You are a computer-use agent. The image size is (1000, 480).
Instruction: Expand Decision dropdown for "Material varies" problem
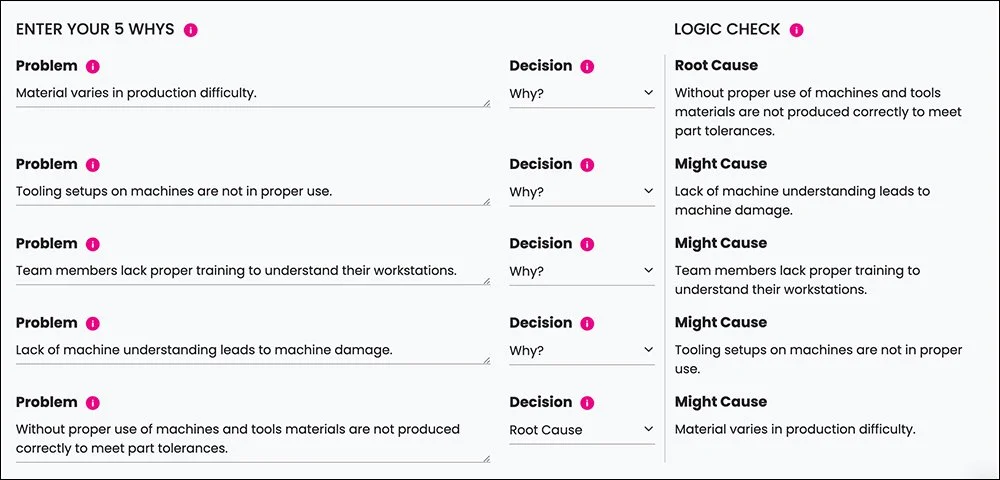[581, 93]
